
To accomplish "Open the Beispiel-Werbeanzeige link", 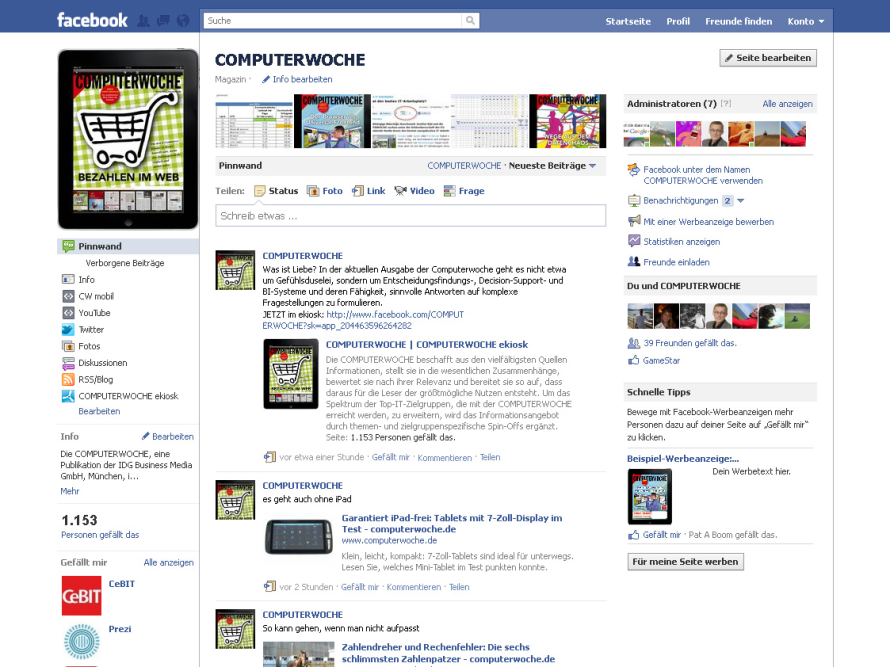I will click(x=683, y=459).
